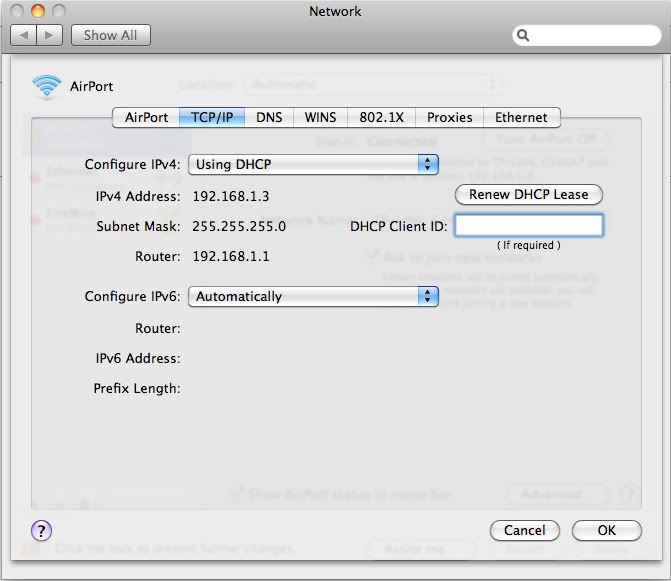Click the '( If required )' hint text
Screen dimensions: 671x581
528,245
